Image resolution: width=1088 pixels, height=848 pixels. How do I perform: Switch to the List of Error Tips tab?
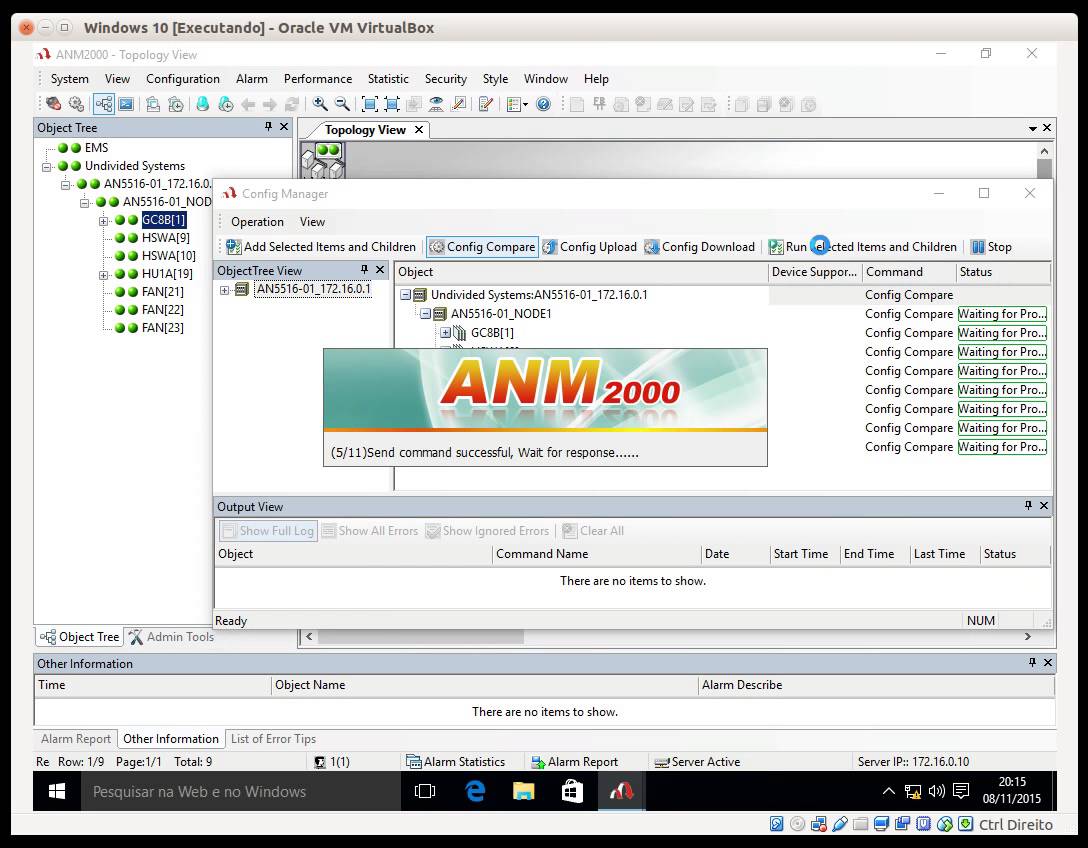(273, 739)
